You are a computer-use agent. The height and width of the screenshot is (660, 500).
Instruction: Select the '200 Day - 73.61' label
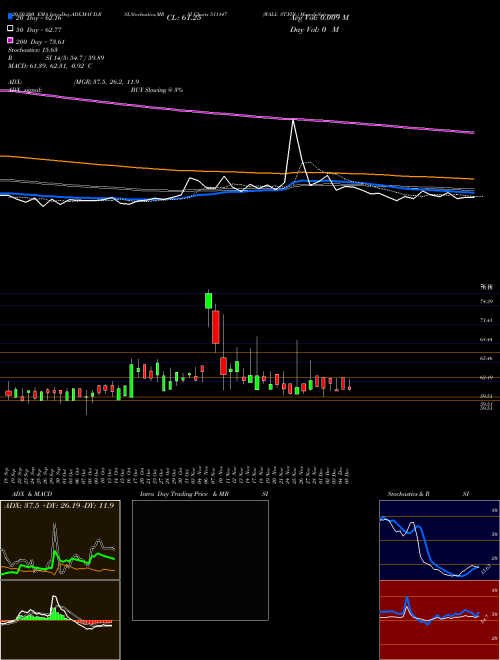click(x=40, y=42)
